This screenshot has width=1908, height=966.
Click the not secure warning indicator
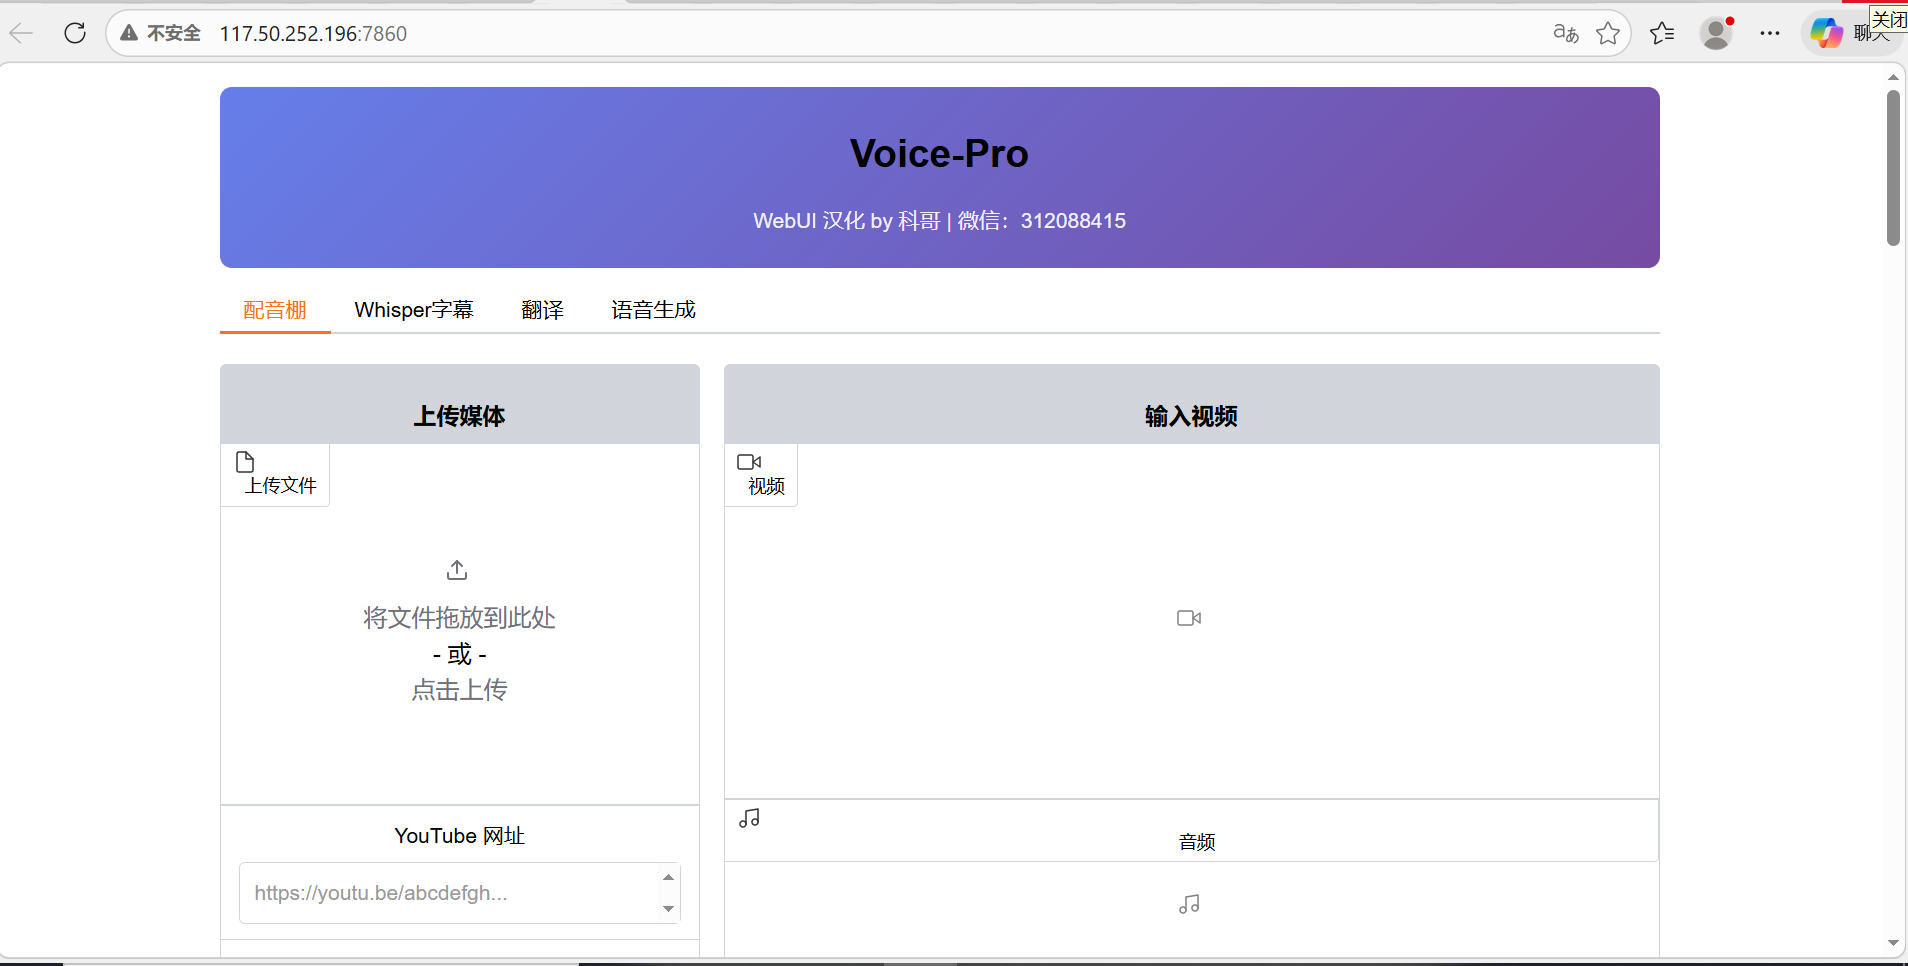pyautogui.click(x=160, y=33)
